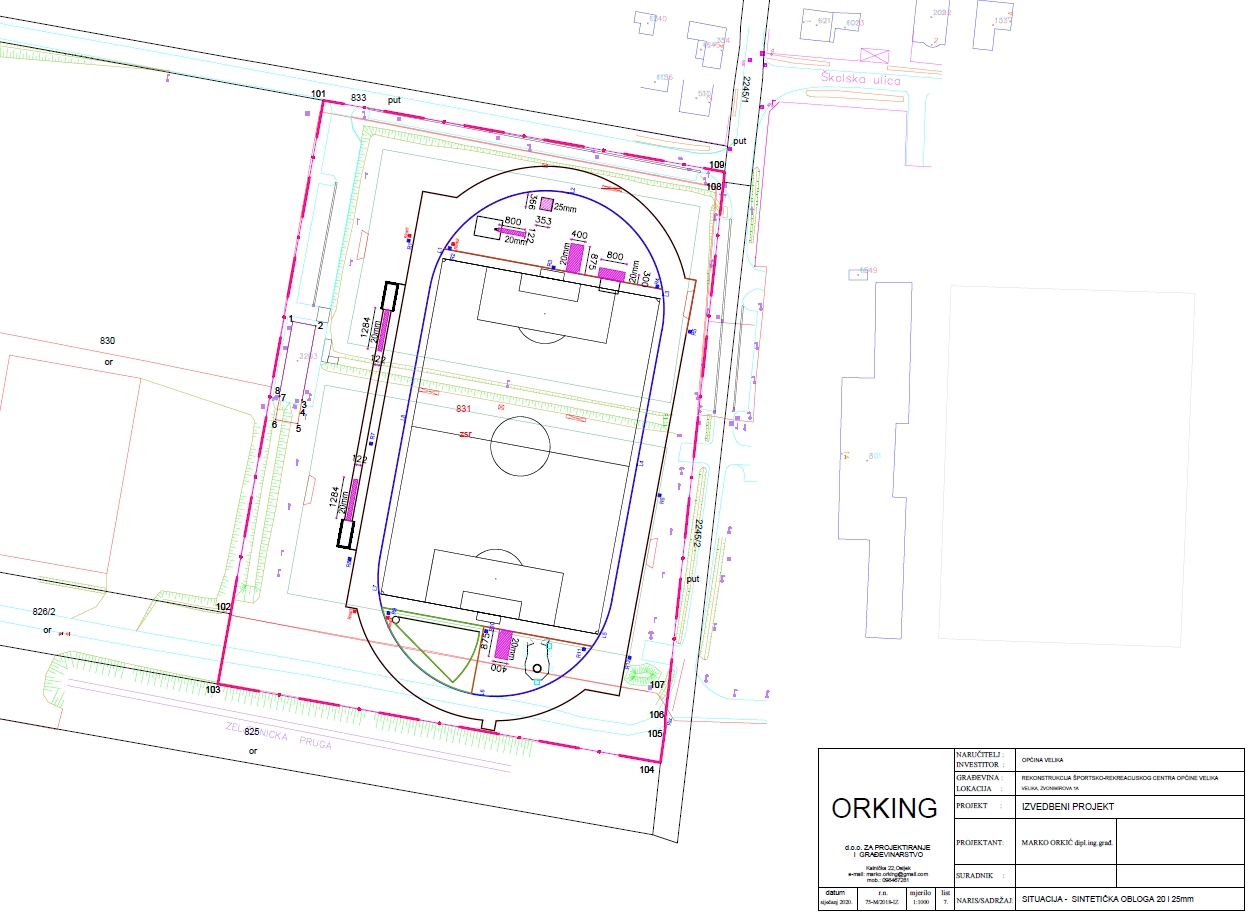Click the black throwing circle near the cage

[x=537, y=668]
